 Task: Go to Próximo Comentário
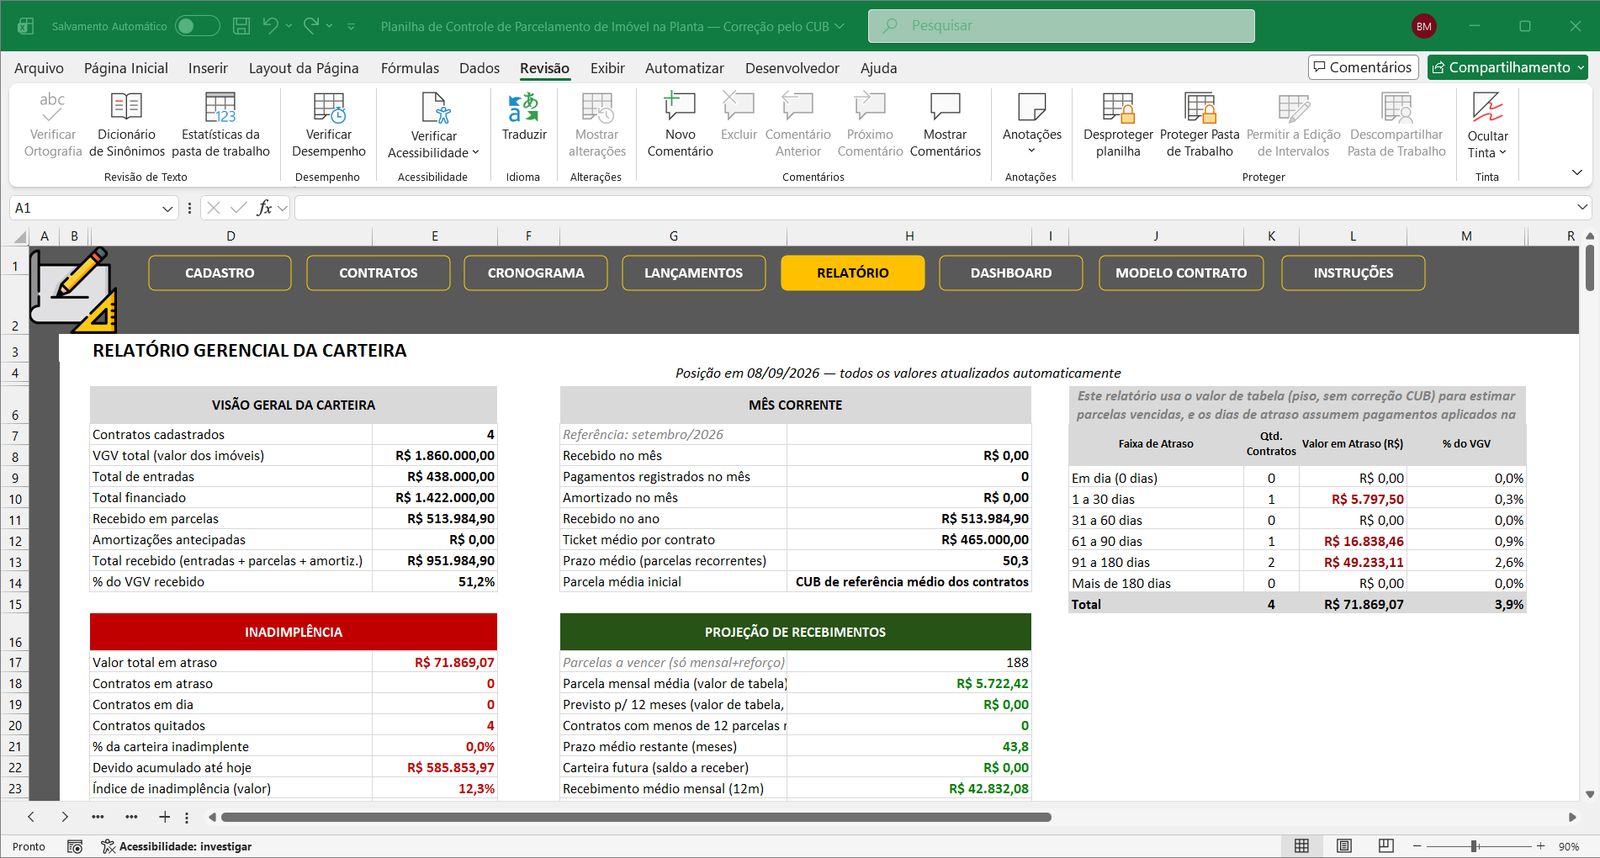[x=870, y=124]
